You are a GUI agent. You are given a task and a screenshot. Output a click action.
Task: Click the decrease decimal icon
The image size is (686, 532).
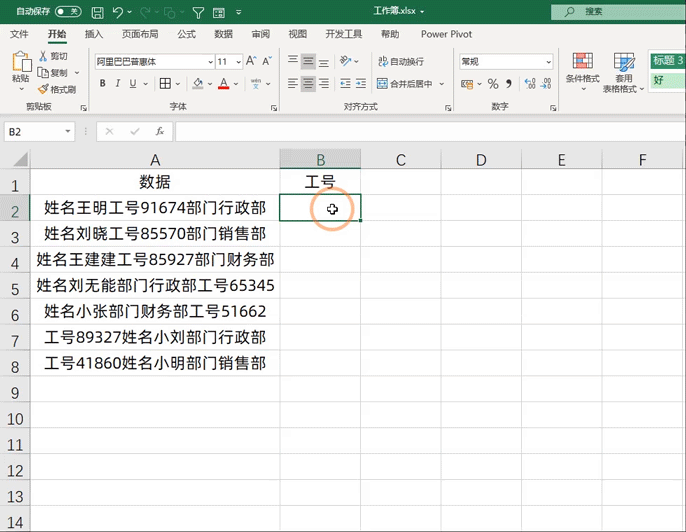(x=546, y=83)
